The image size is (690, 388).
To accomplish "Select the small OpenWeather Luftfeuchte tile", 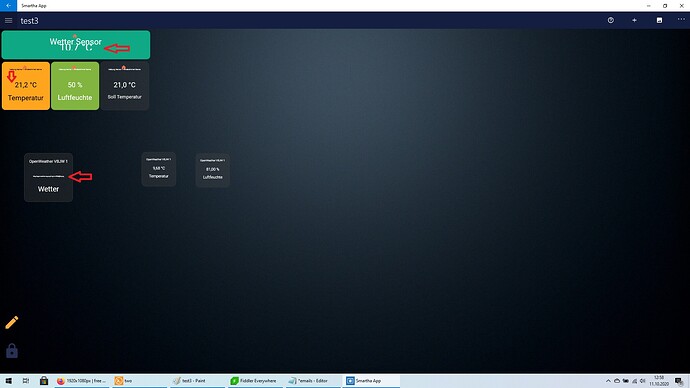I will (x=213, y=170).
